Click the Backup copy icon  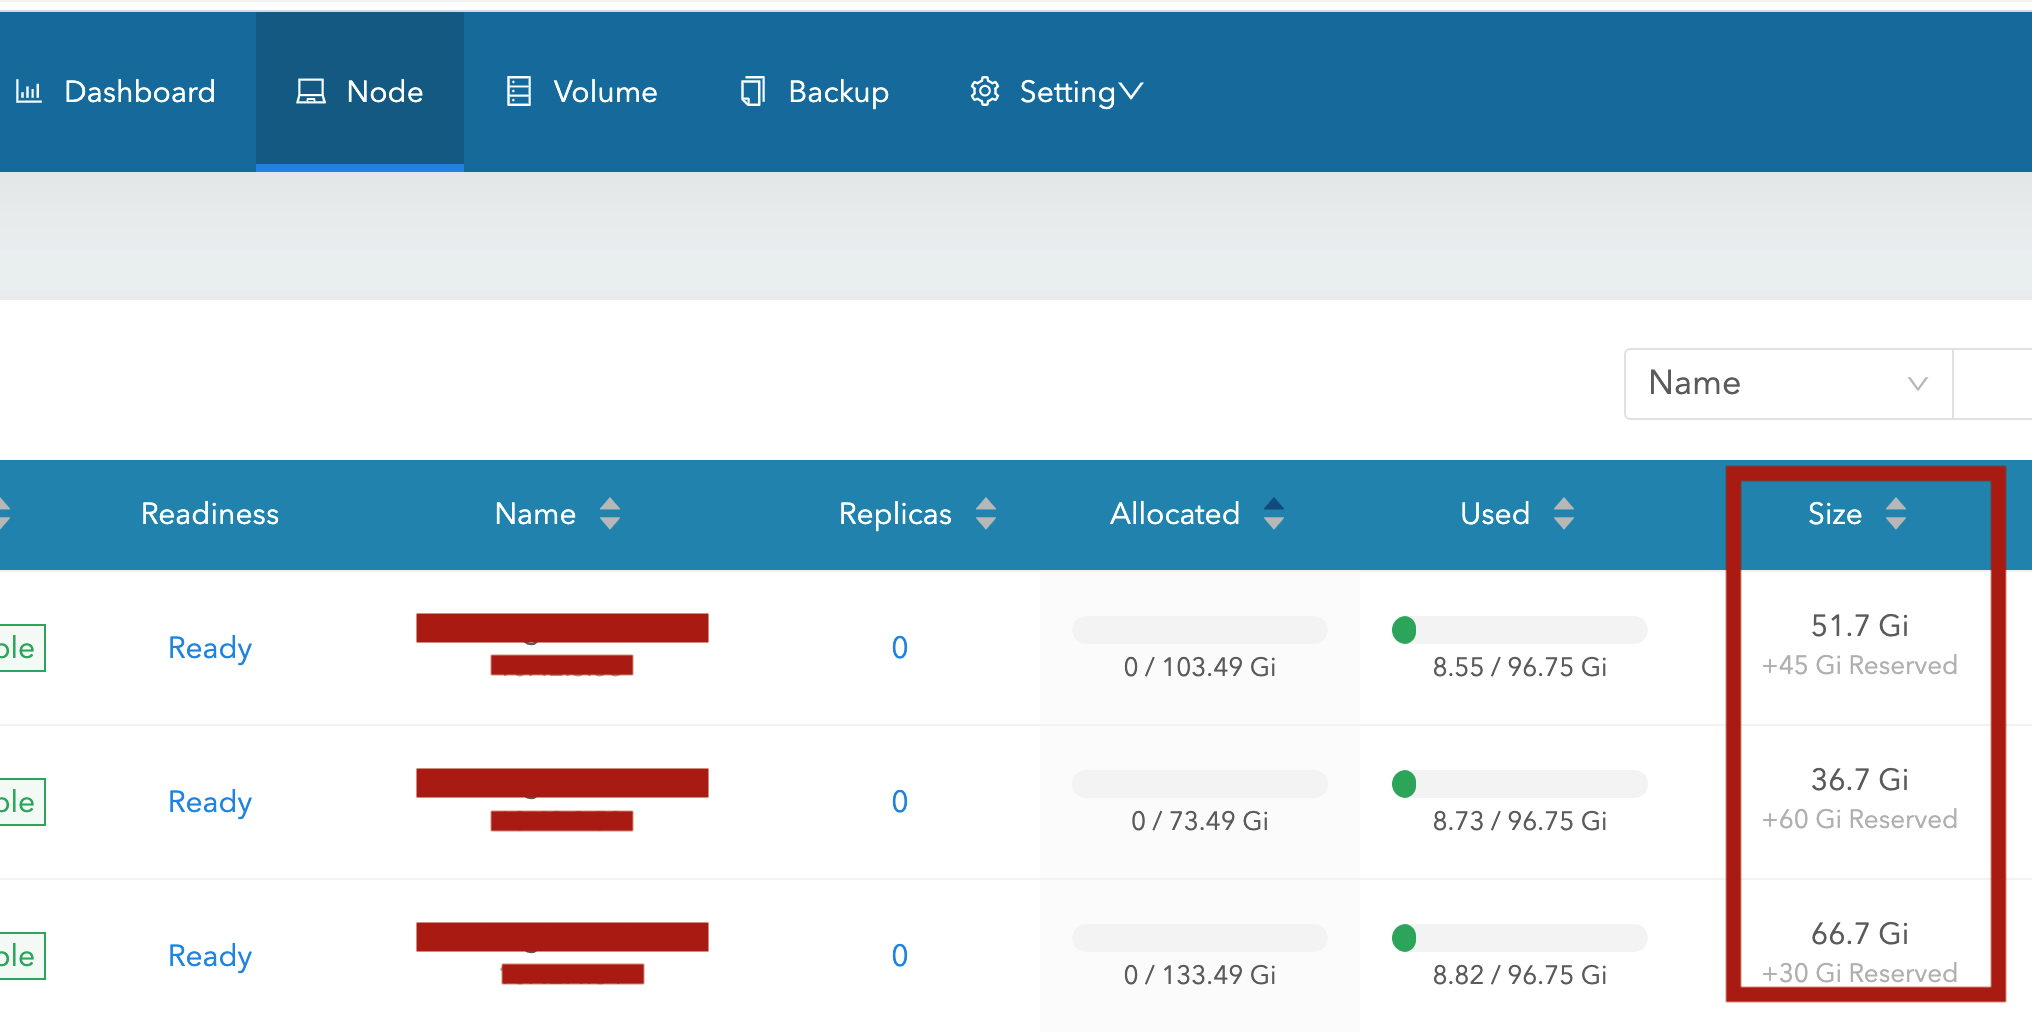click(x=752, y=91)
